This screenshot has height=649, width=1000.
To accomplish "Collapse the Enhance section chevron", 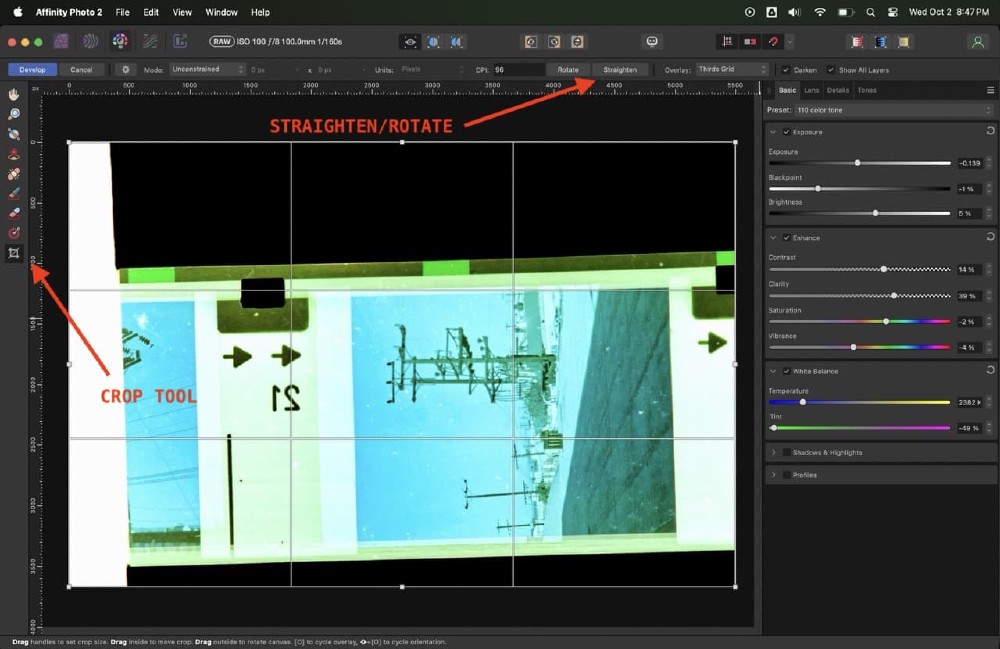I will coord(773,238).
